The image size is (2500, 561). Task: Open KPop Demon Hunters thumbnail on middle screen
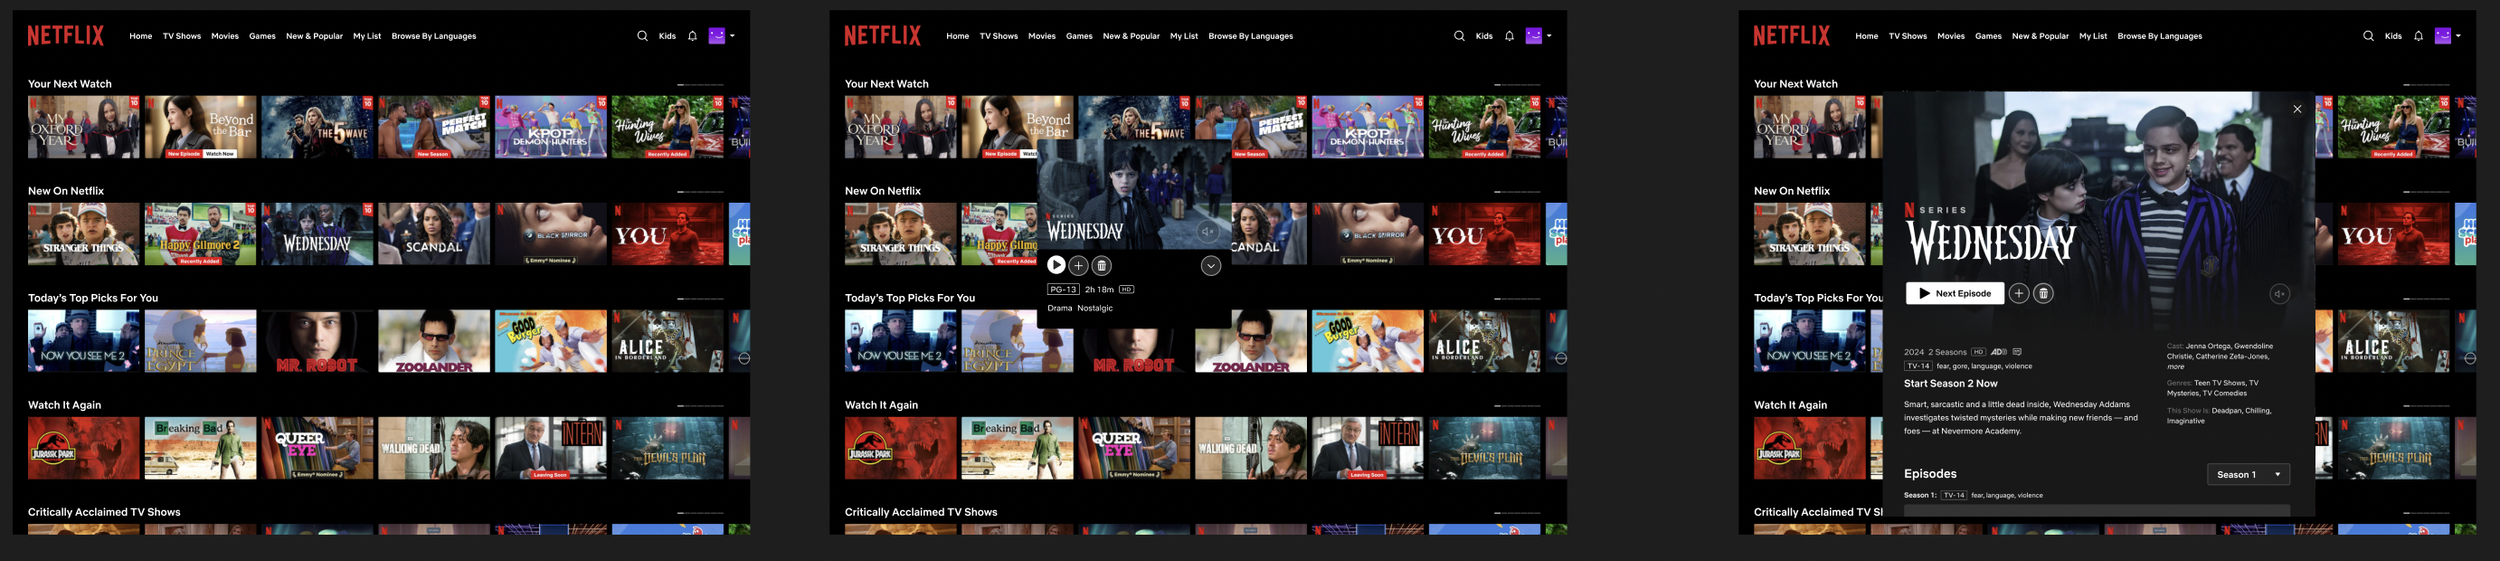click(1367, 127)
